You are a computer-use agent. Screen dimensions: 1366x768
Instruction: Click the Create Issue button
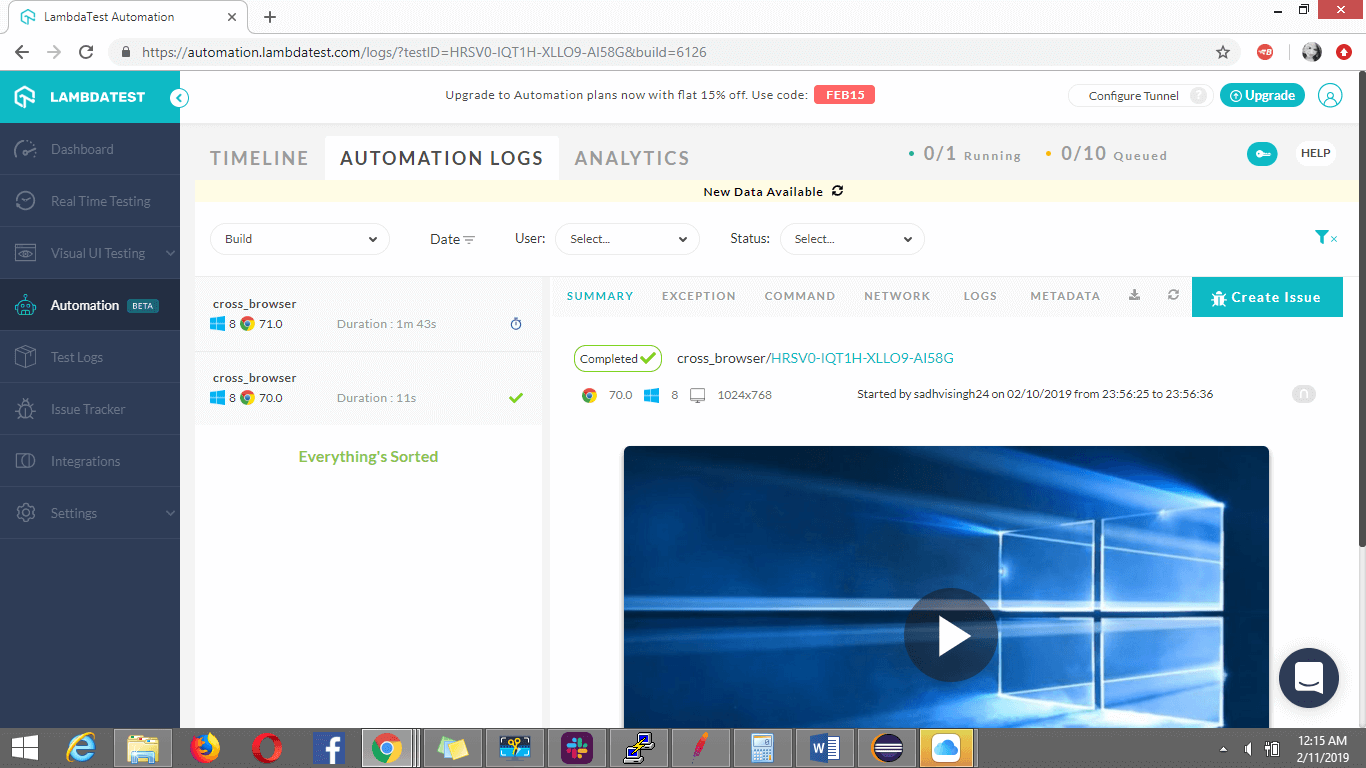point(1266,297)
